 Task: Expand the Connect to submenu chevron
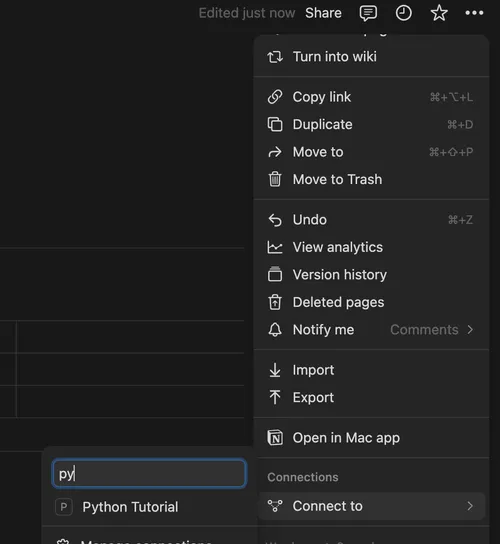tap(470, 506)
